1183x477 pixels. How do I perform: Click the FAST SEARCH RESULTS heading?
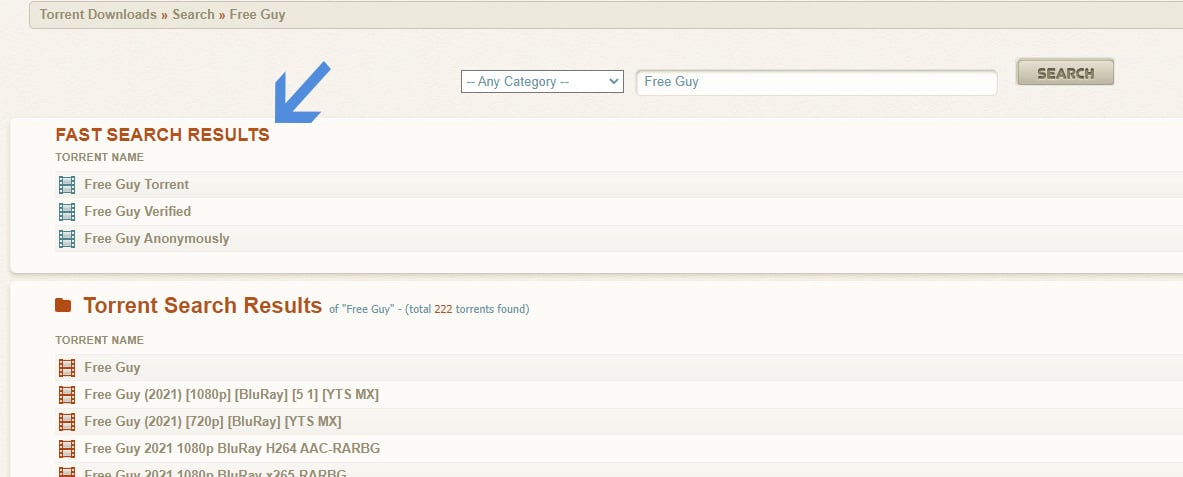click(162, 135)
